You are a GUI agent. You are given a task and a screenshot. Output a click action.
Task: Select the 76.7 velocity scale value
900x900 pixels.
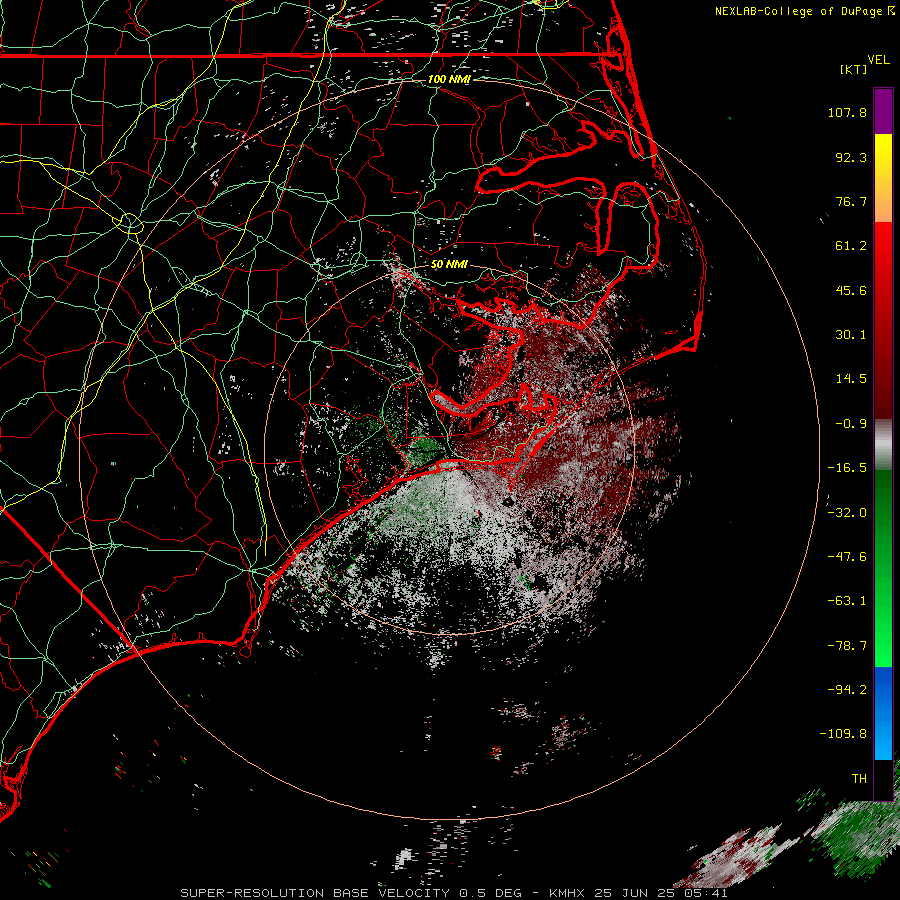pos(851,201)
